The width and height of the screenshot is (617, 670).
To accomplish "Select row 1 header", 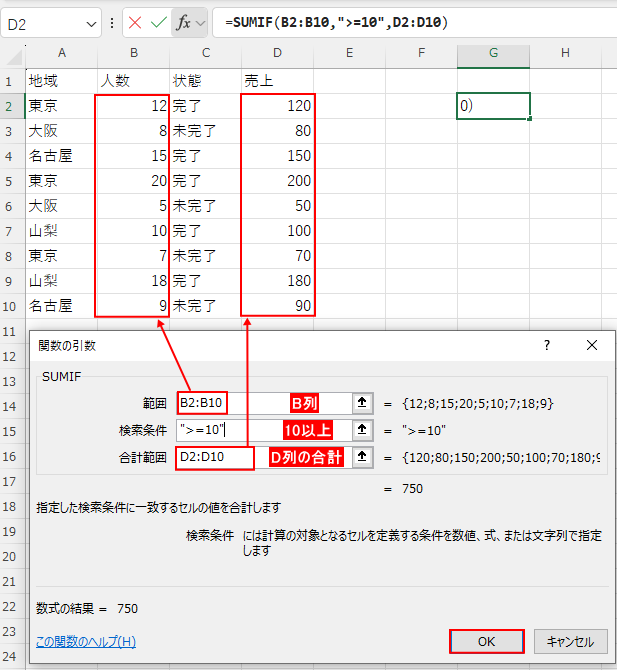I will [12, 80].
